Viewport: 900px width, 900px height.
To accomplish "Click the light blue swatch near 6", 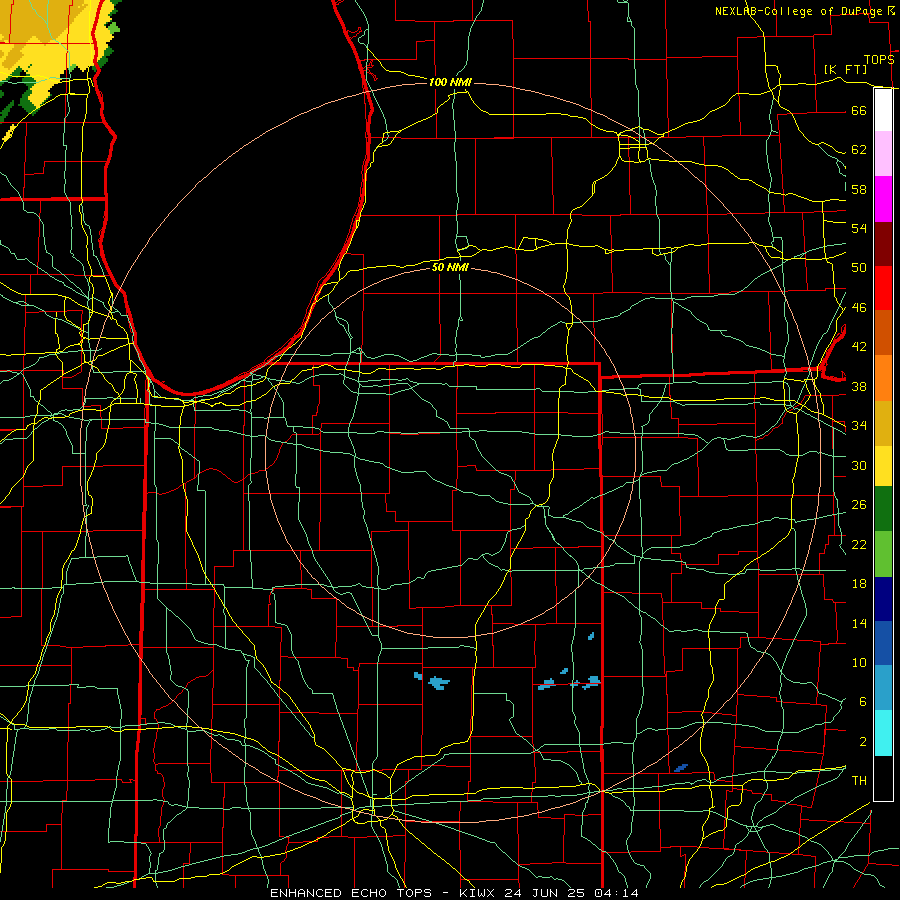I will click(x=883, y=688).
